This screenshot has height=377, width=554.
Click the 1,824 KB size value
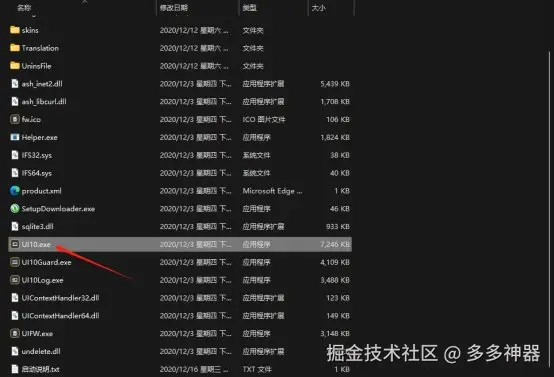coord(335,137)
